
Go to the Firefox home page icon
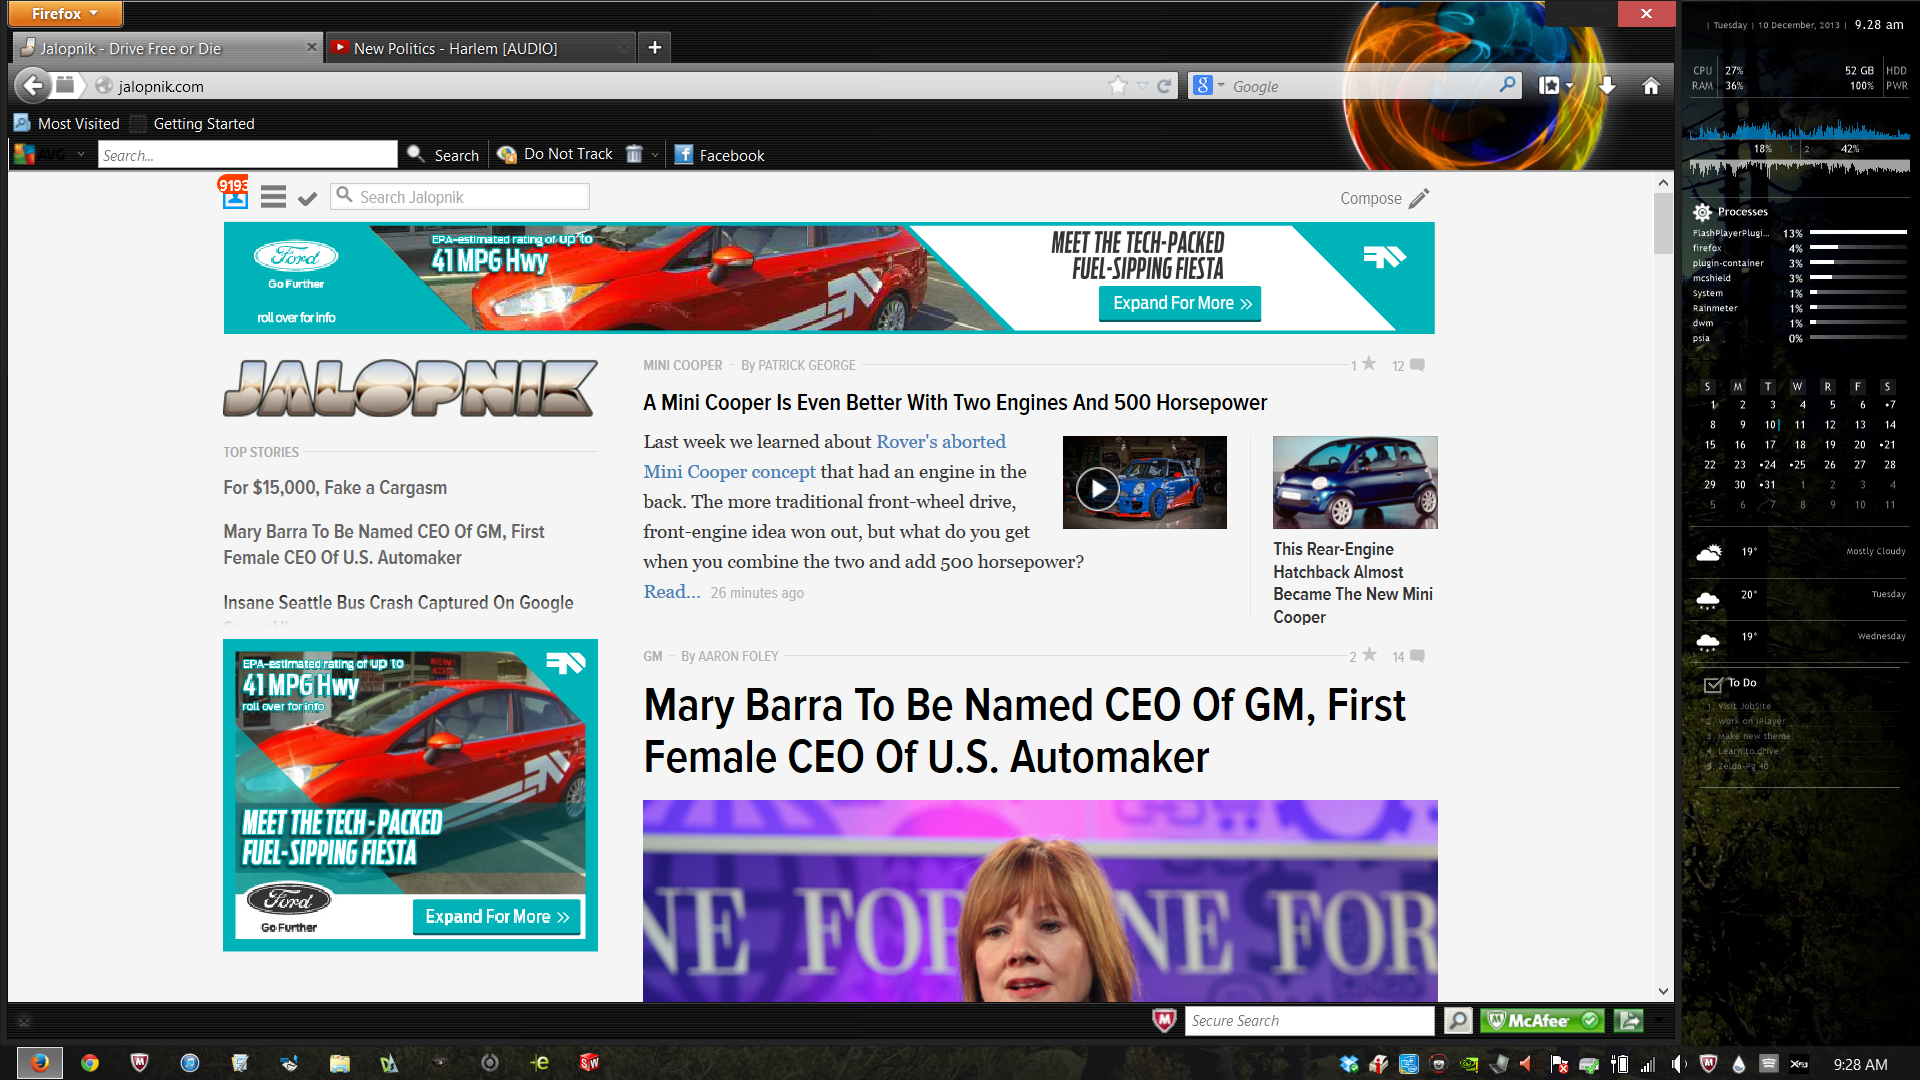pyautogui.click(x=1651, y=86)
